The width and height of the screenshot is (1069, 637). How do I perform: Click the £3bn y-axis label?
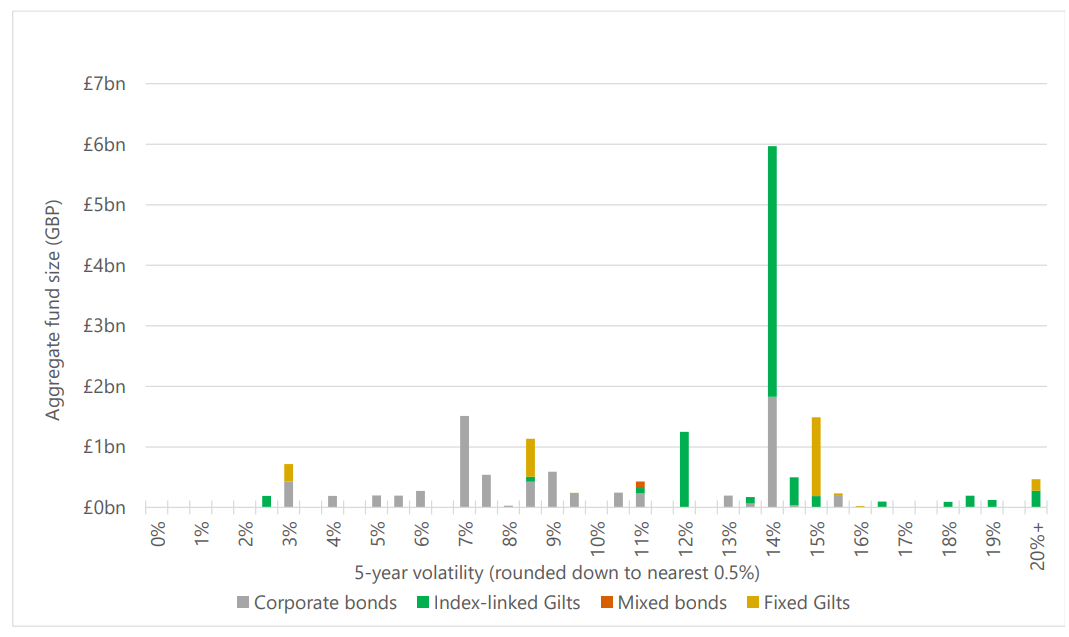[x=104, y=326]
